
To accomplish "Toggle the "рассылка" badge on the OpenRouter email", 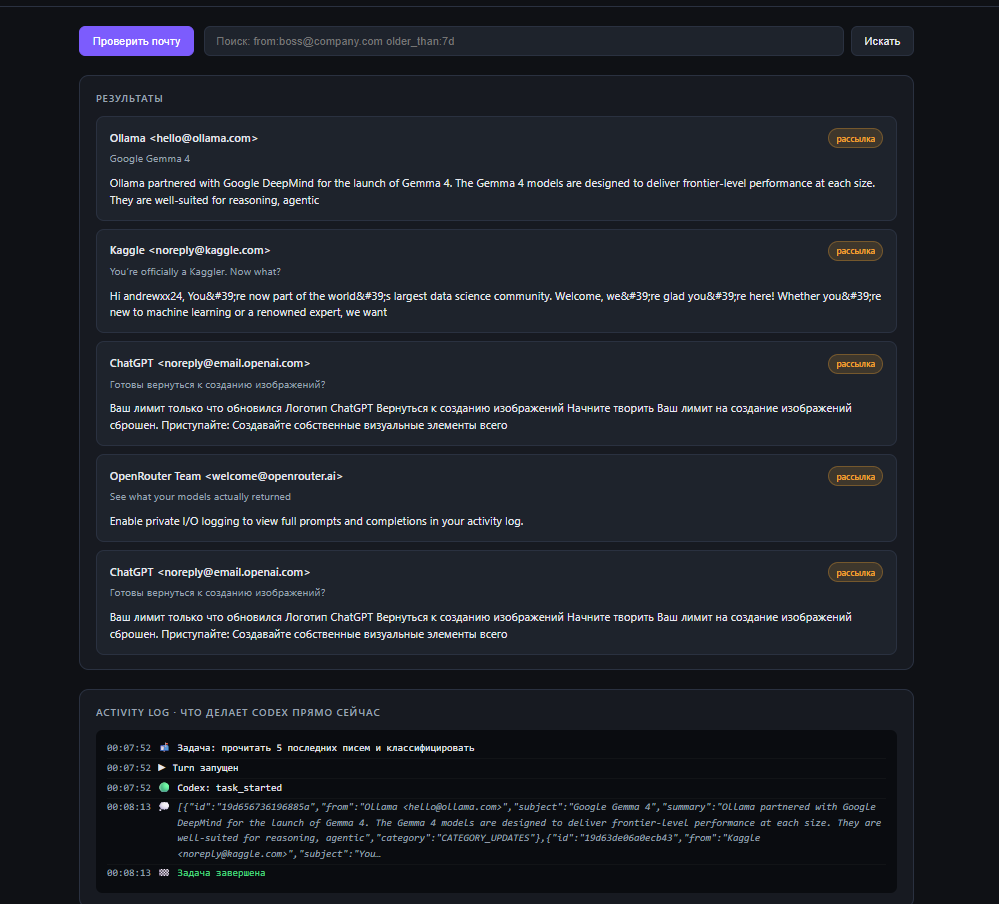I will click(855, 476).
